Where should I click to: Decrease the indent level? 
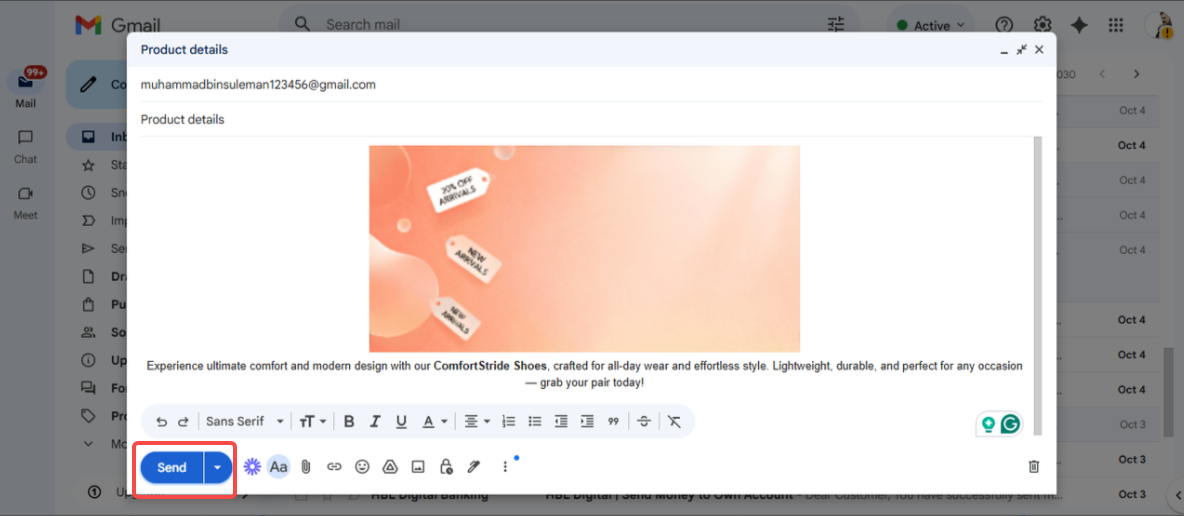click(x=561, y=422)
